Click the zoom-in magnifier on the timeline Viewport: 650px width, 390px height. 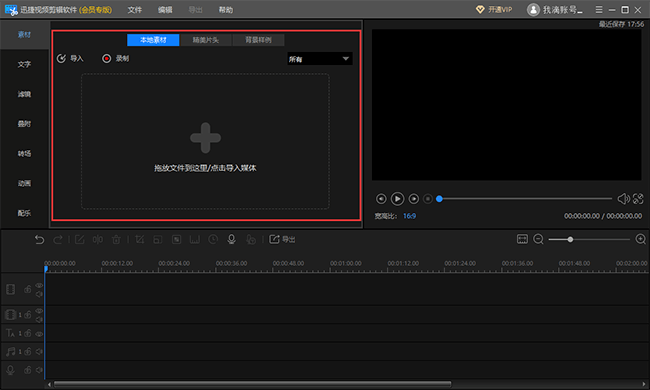click(x=640, y=239)
